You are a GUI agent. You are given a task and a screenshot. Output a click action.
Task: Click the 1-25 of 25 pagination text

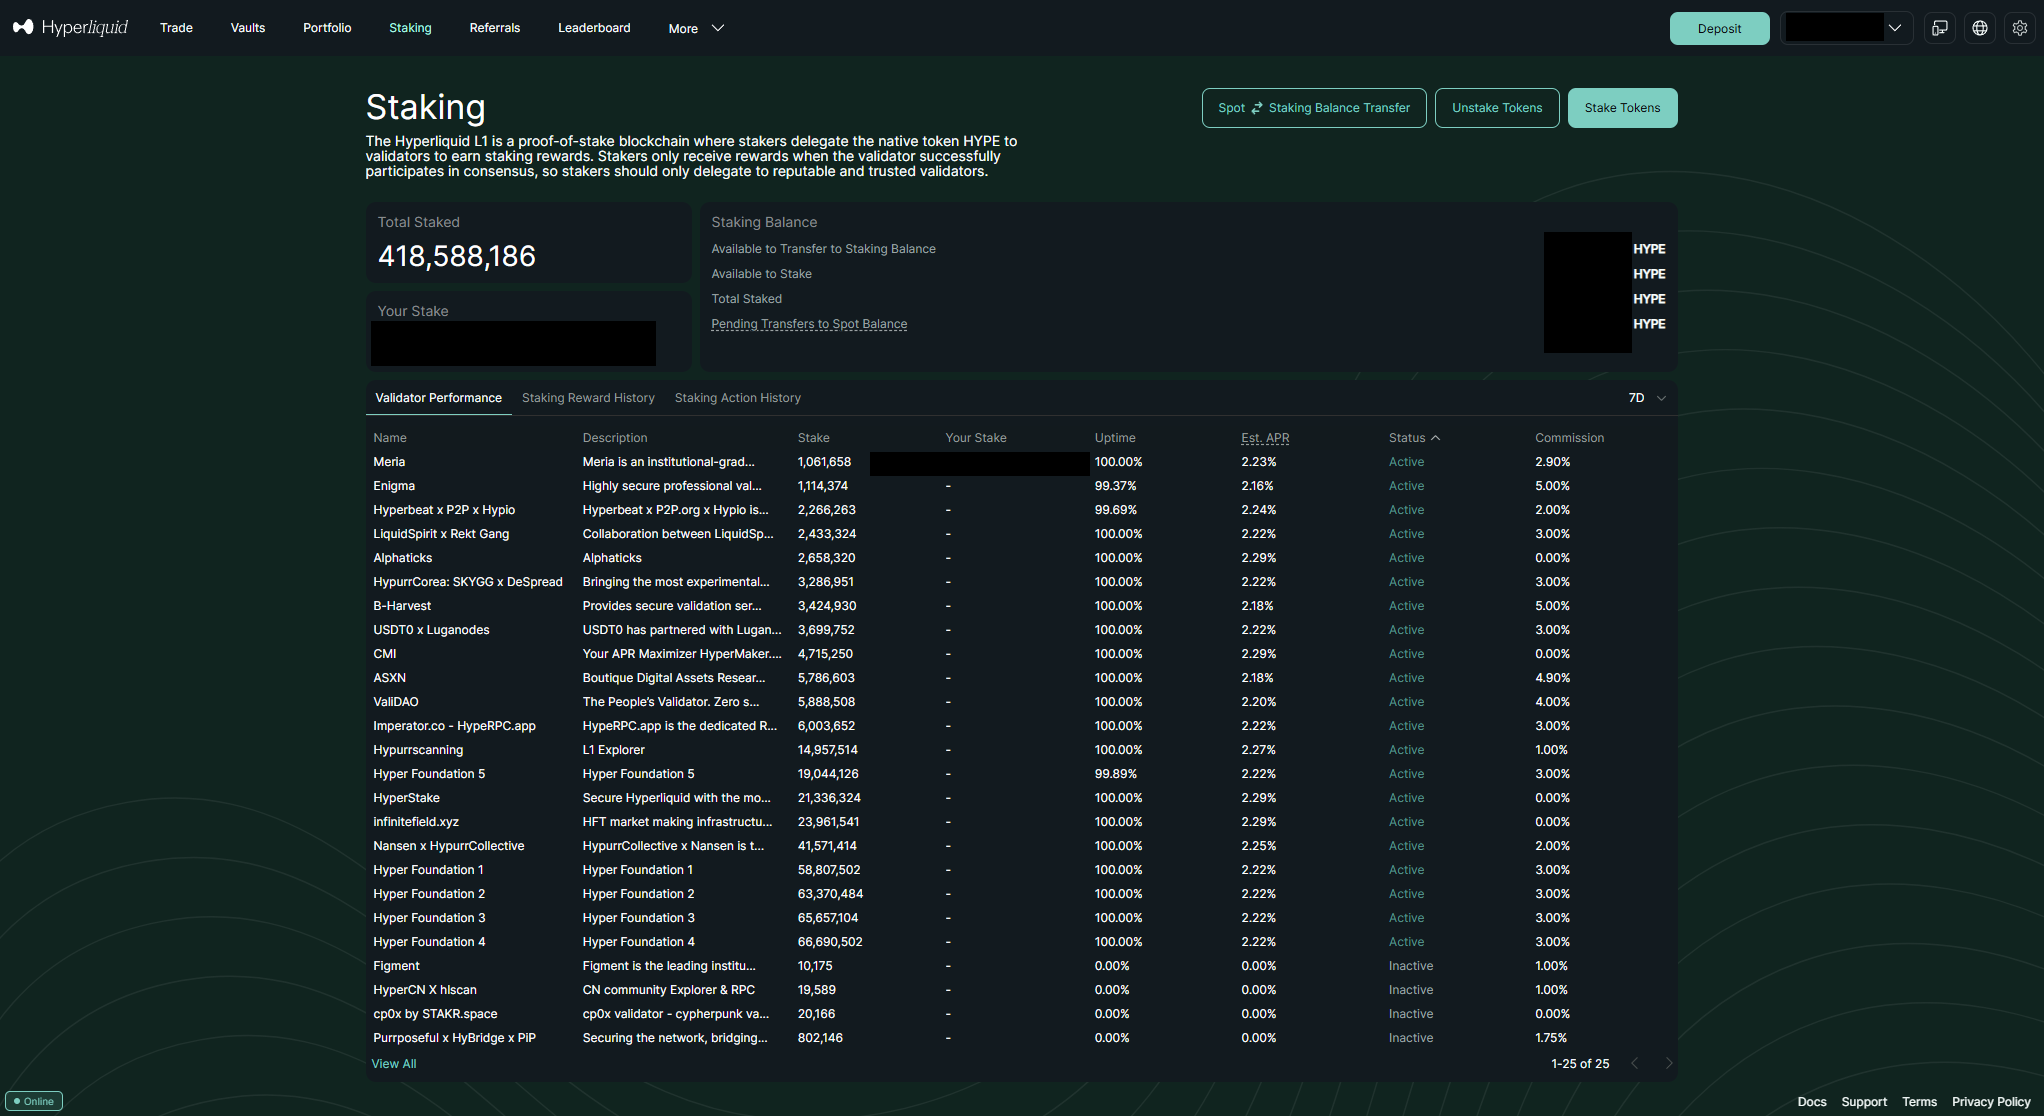[1580, 1064]
